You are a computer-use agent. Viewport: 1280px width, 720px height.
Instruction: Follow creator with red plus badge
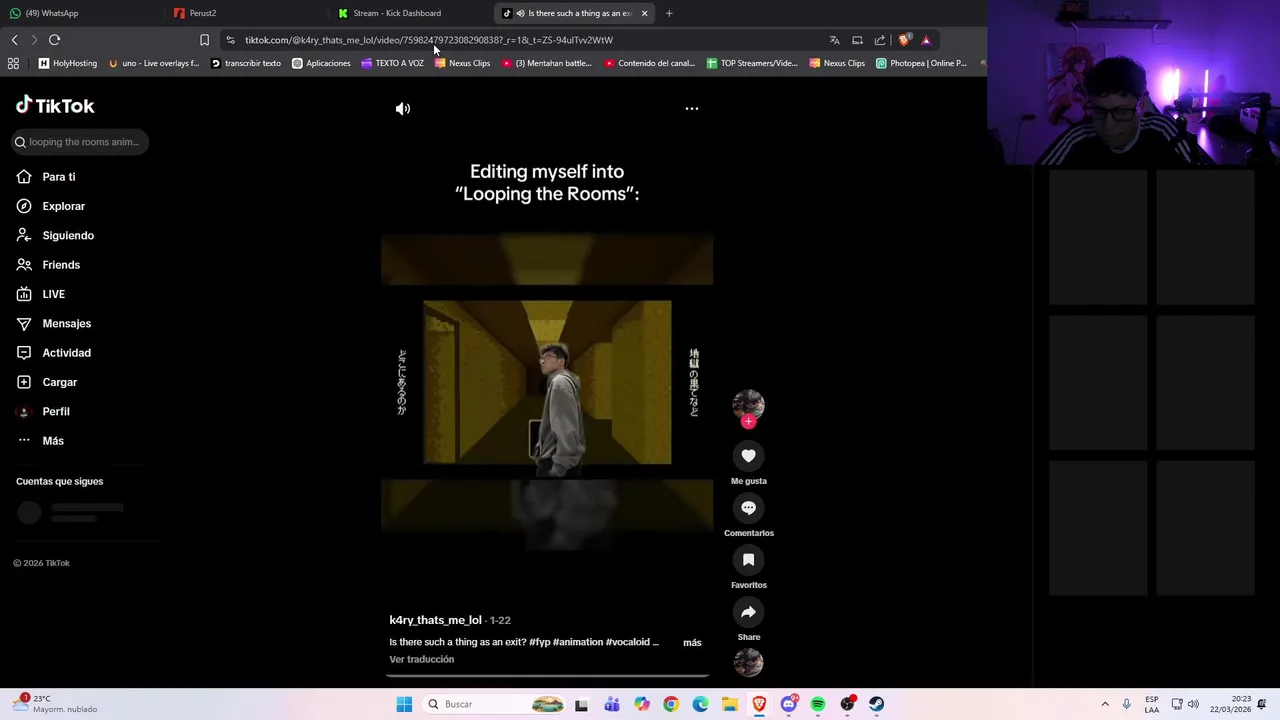point(748,421)
